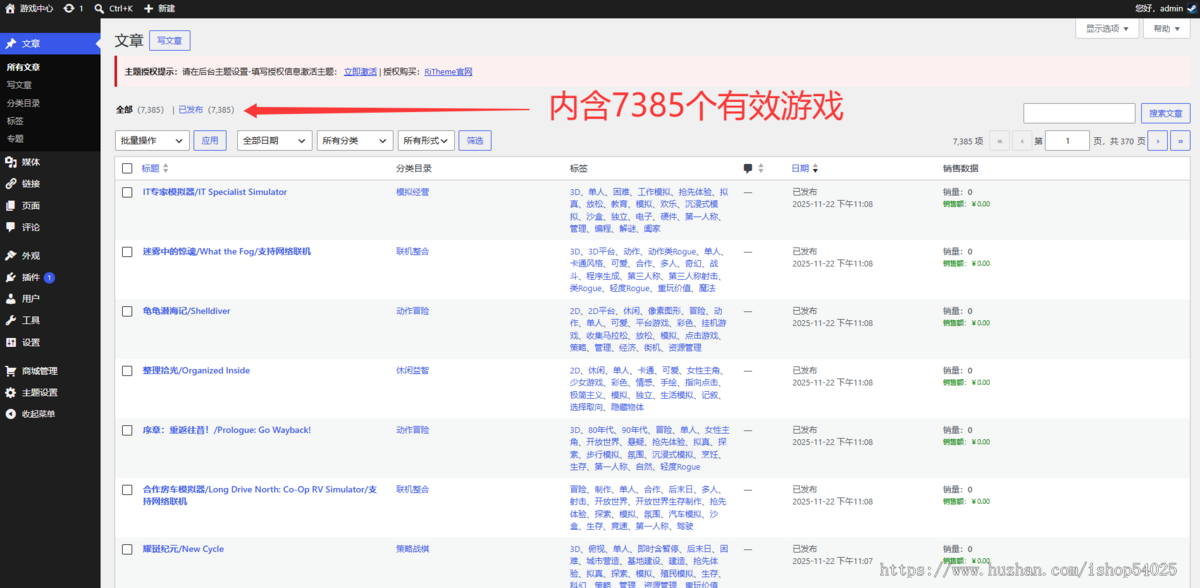The image size is (1200, 588).
Task: Open 标签 in sidebar submenu
Action: pyautogui.click(x=15, y=121)
